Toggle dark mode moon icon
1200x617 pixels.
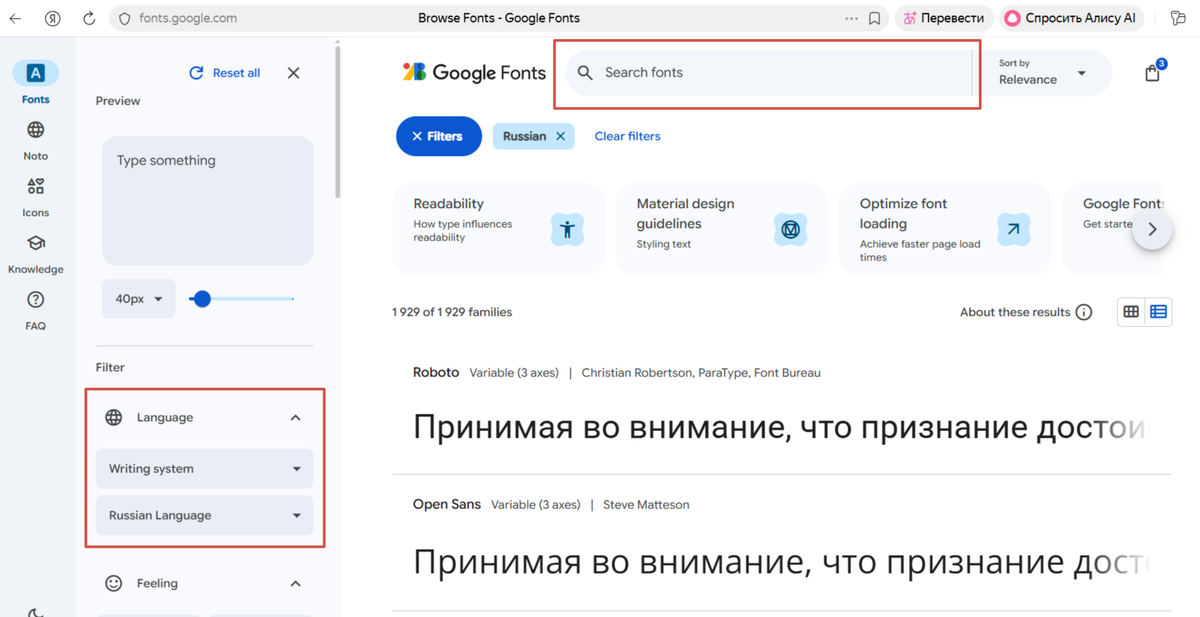coord(35,611)
